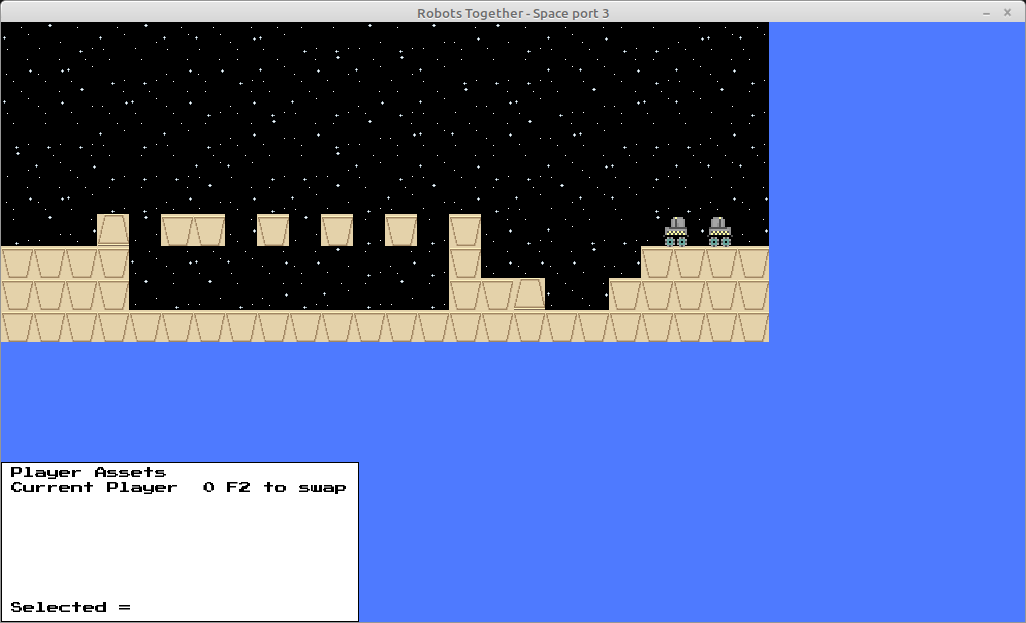Click the "Current Player" label
Image resolution: width=1026 pixels, height=623 pixels.
[93, 487]
